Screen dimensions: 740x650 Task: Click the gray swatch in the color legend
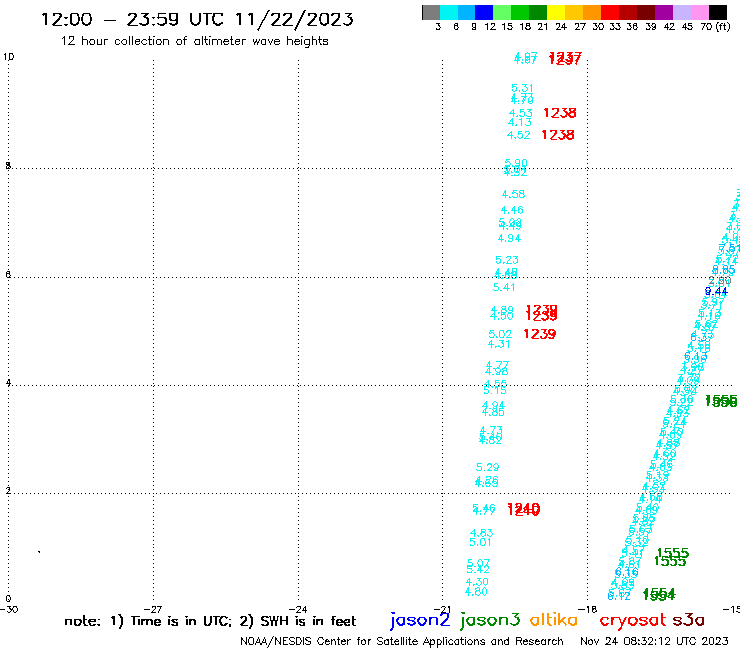pos(431,12)
